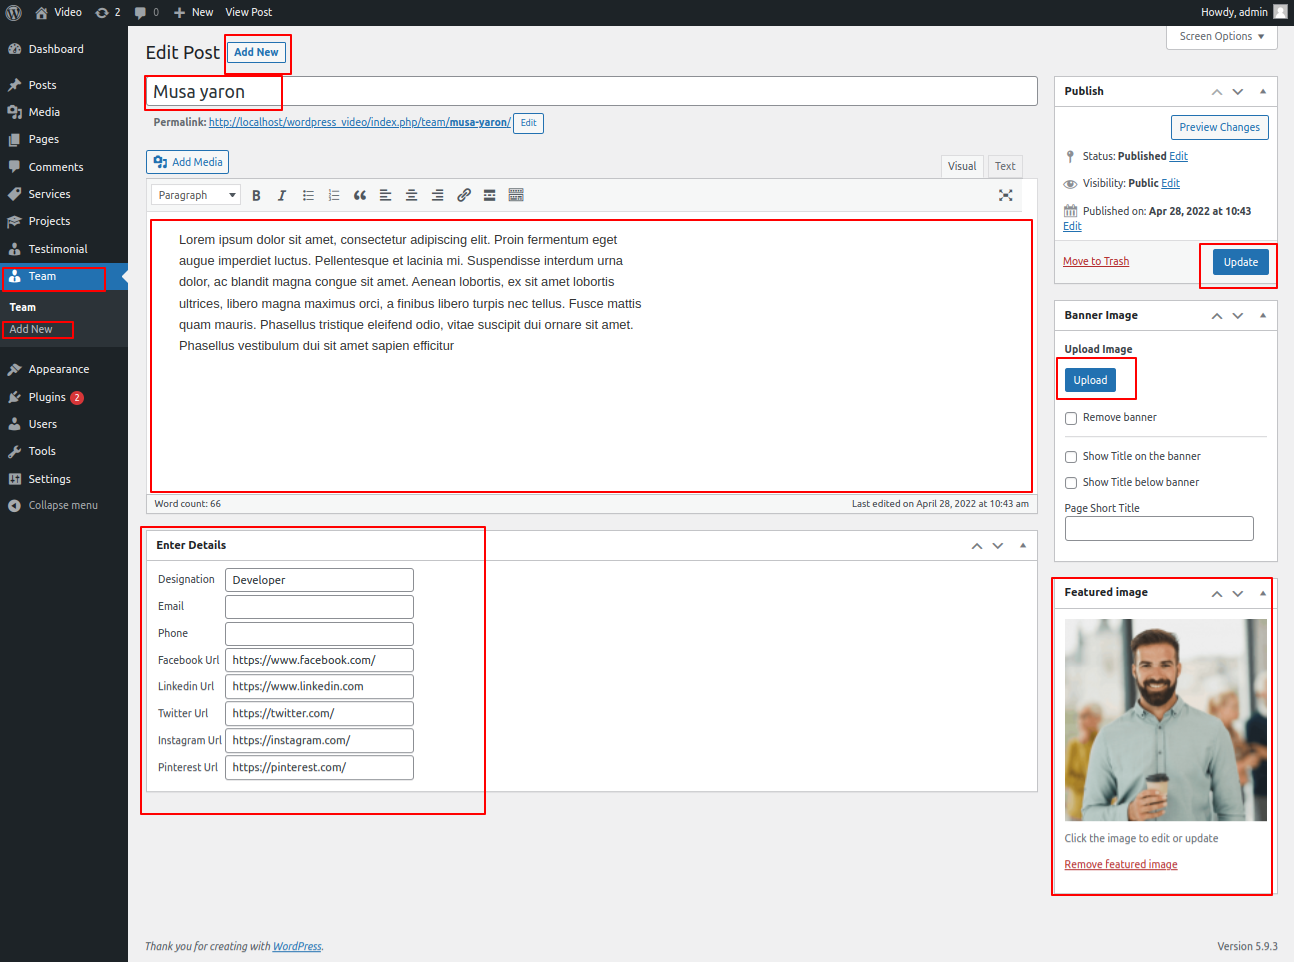Toggle the editor toolbar kitchen sink
This screenshot has height=963, width=1294.
(516, 196)
